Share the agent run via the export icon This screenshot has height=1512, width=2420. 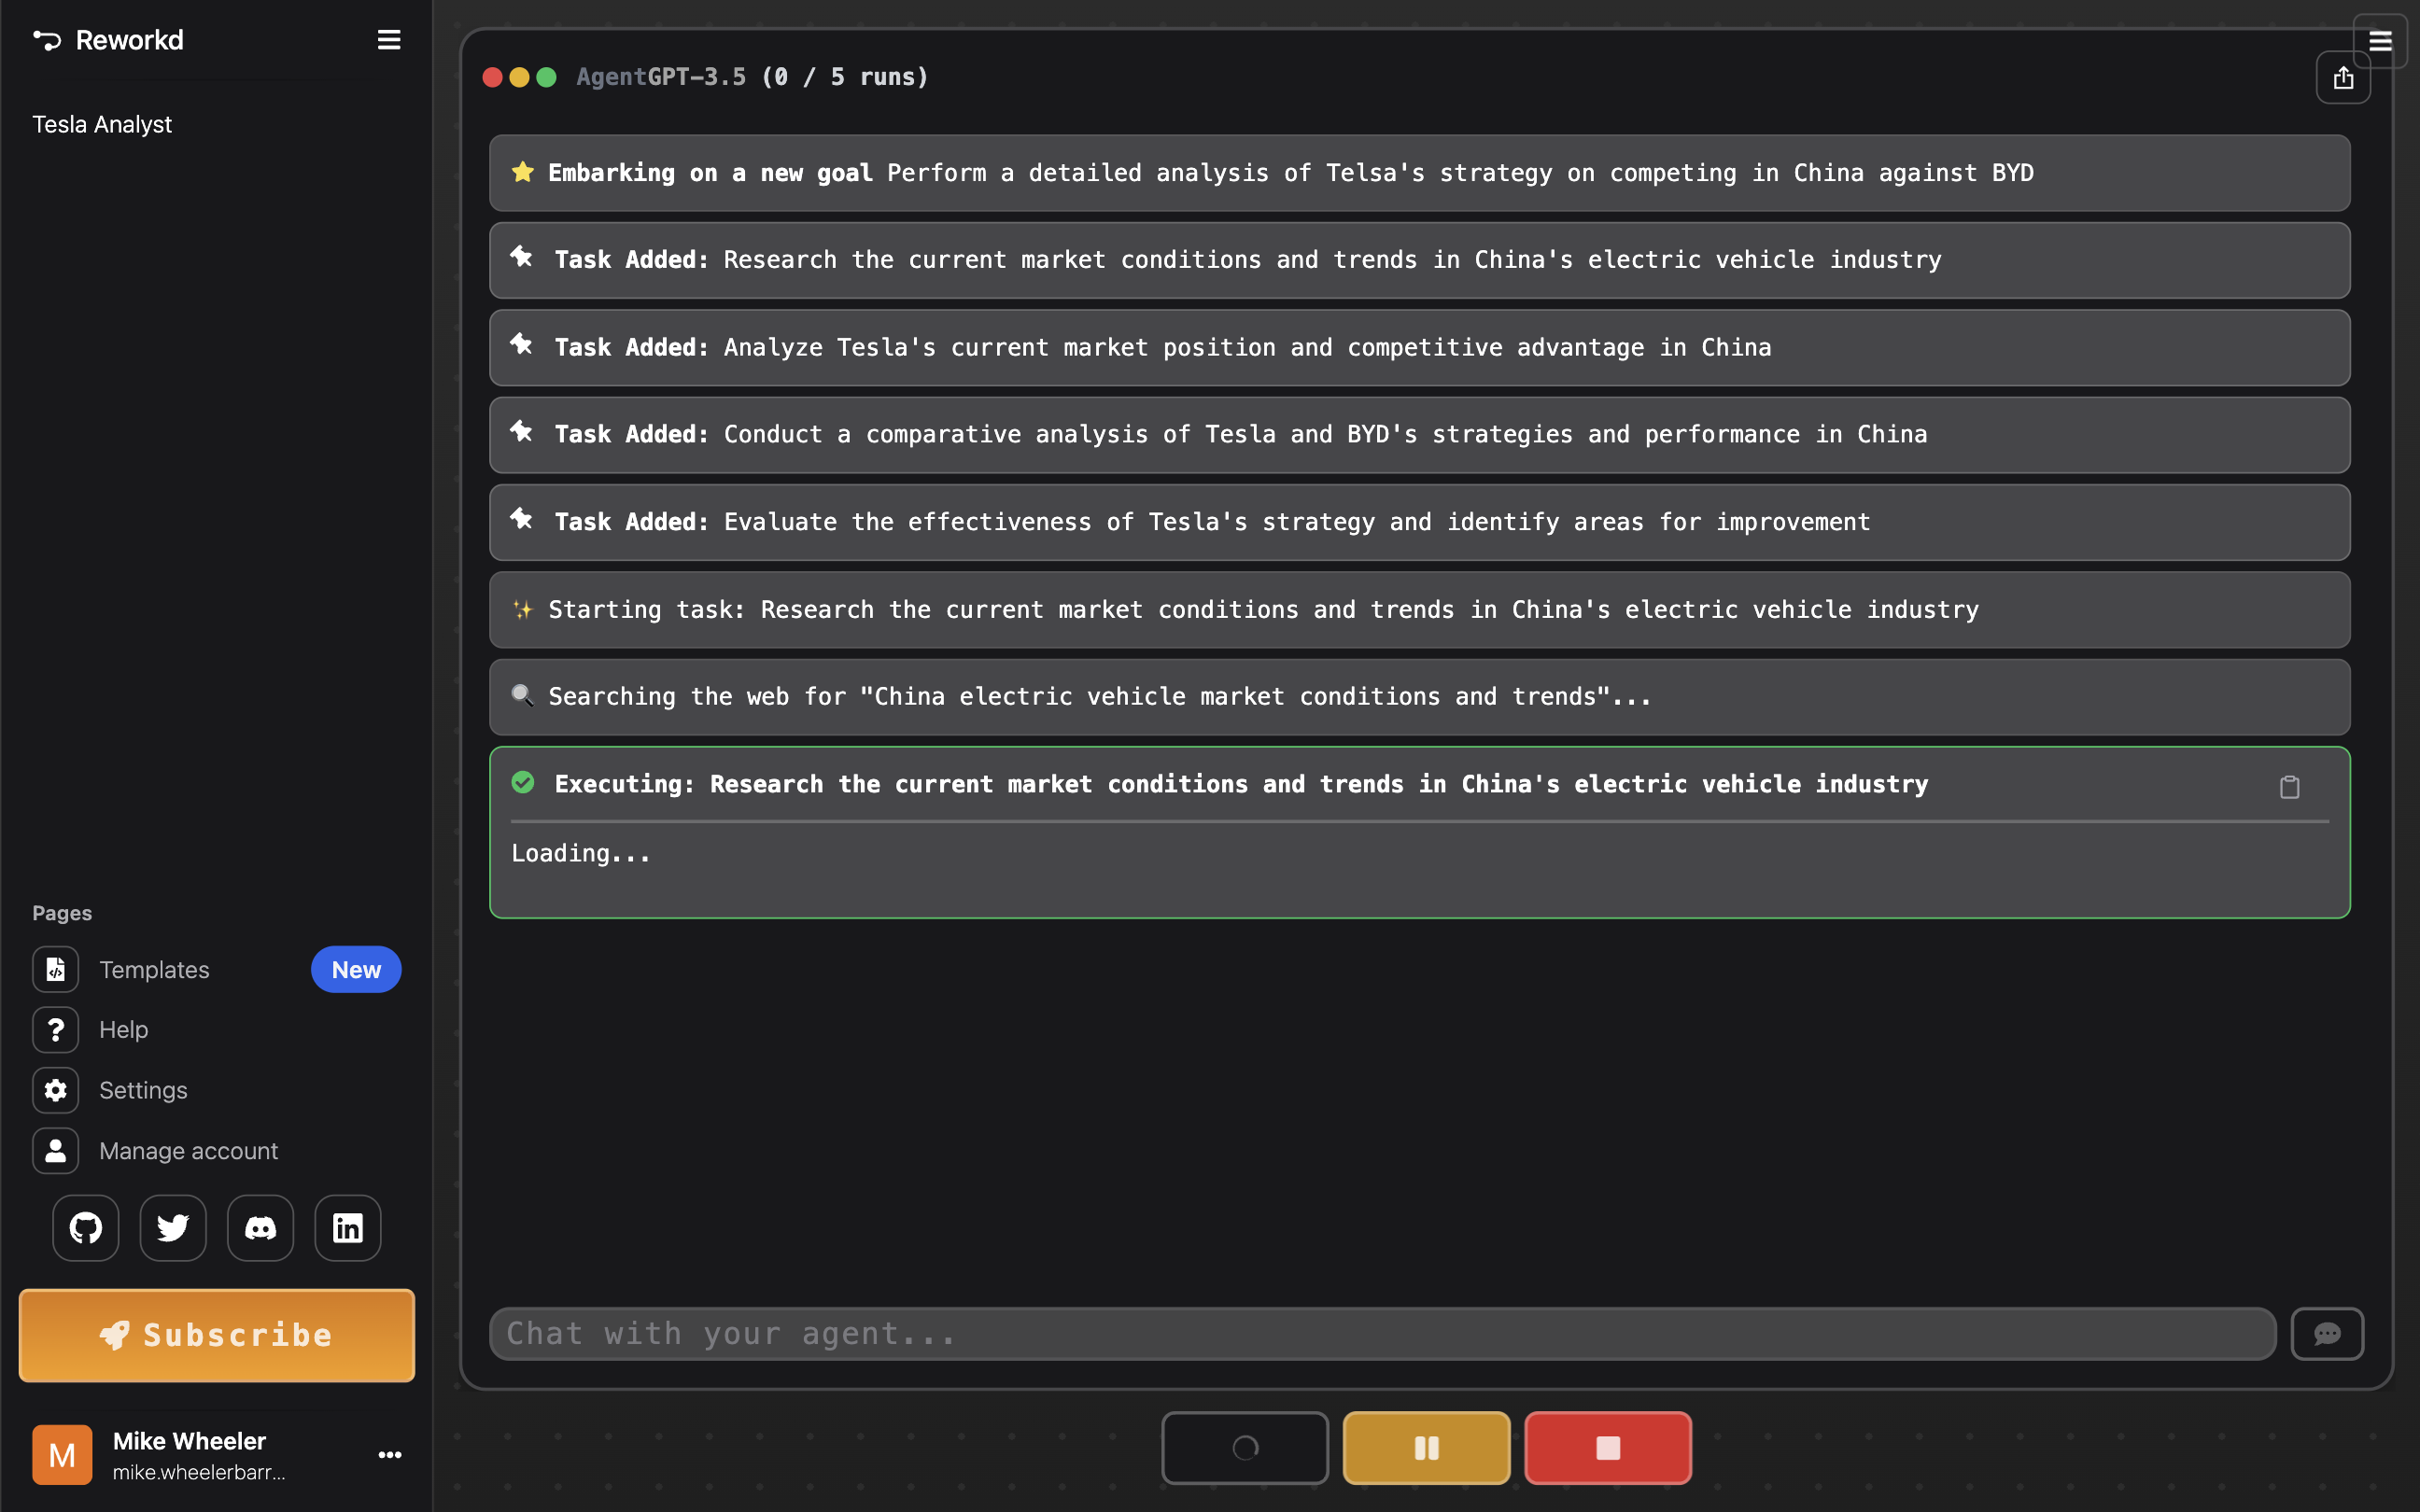pos(2342,77)
